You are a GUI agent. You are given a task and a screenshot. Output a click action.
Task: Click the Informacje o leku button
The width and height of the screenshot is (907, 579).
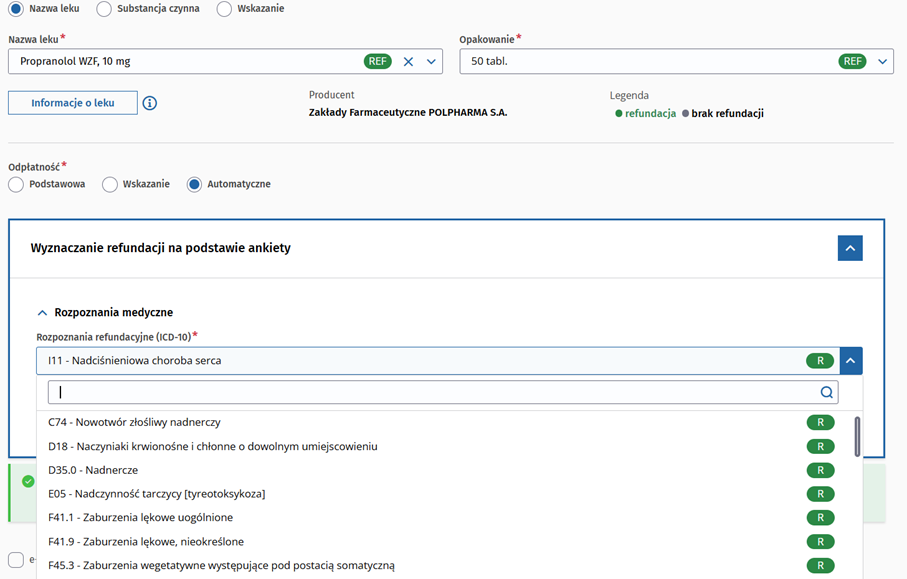tap(73, 103)
